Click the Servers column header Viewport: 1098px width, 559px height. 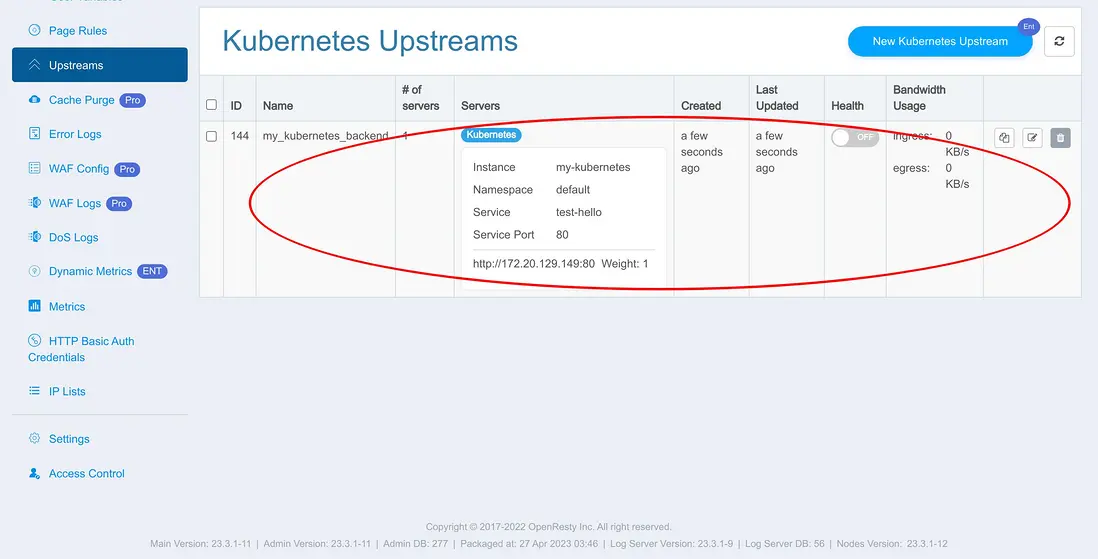[x=480, y=106]
